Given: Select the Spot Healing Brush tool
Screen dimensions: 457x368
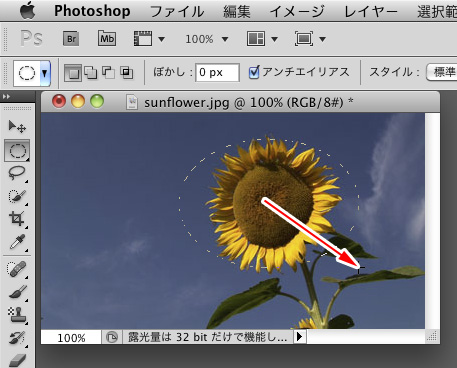Looking at the screenshot, I should pyautogui.click(x=17, y=269).
